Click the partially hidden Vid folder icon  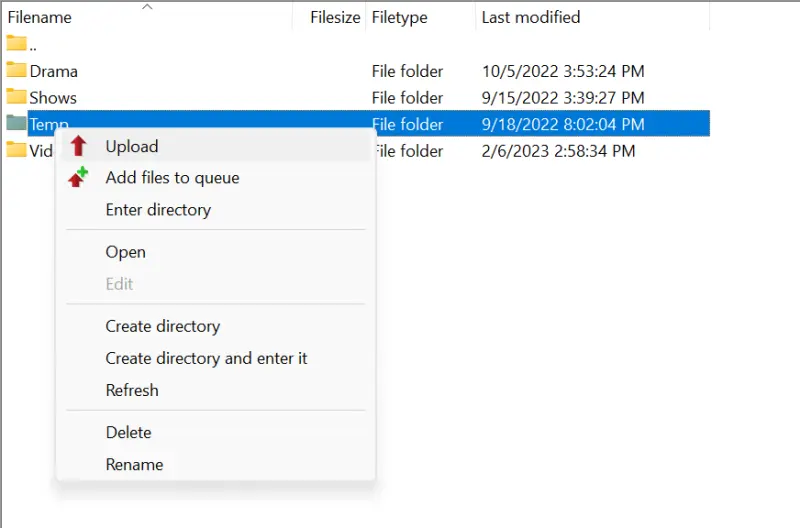tap(16, 150)
